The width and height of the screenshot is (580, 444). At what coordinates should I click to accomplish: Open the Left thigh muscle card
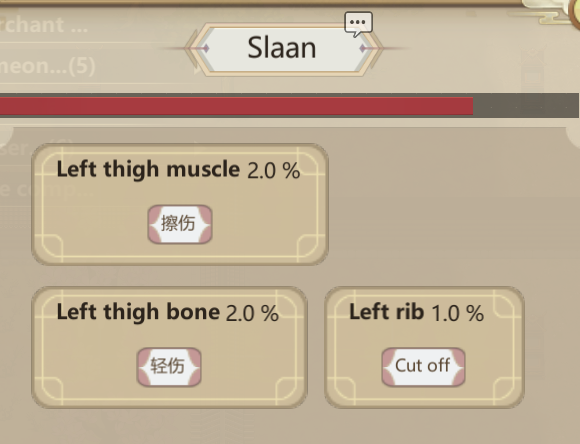coord(180,204)
